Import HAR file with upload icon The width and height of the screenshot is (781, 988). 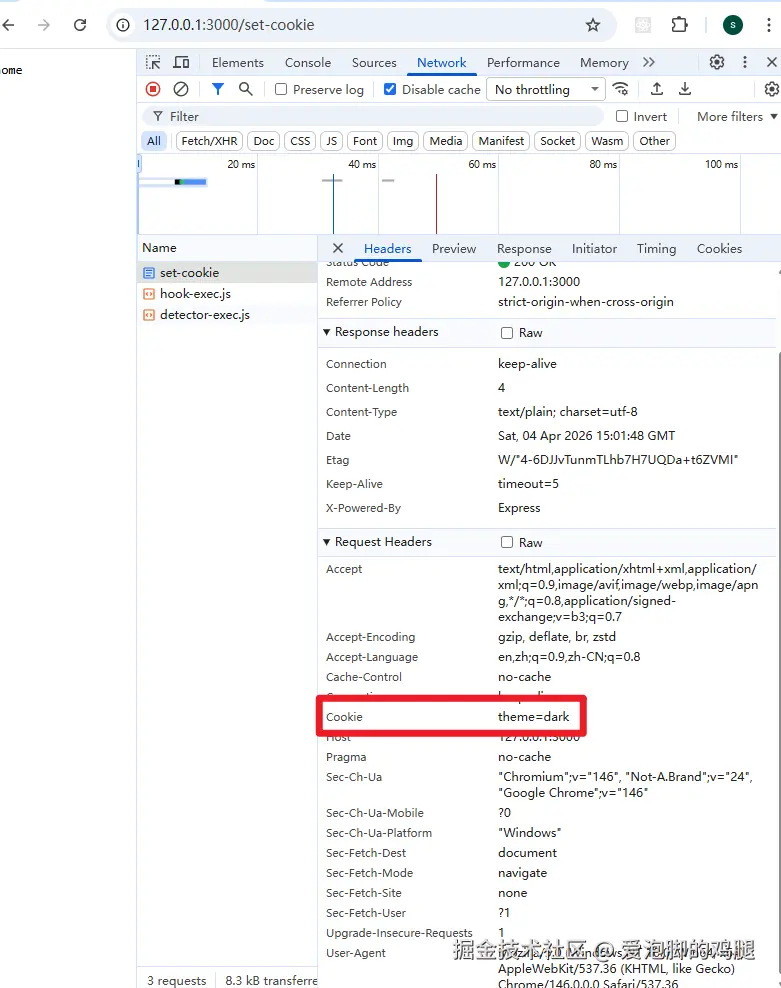[657, 89]
